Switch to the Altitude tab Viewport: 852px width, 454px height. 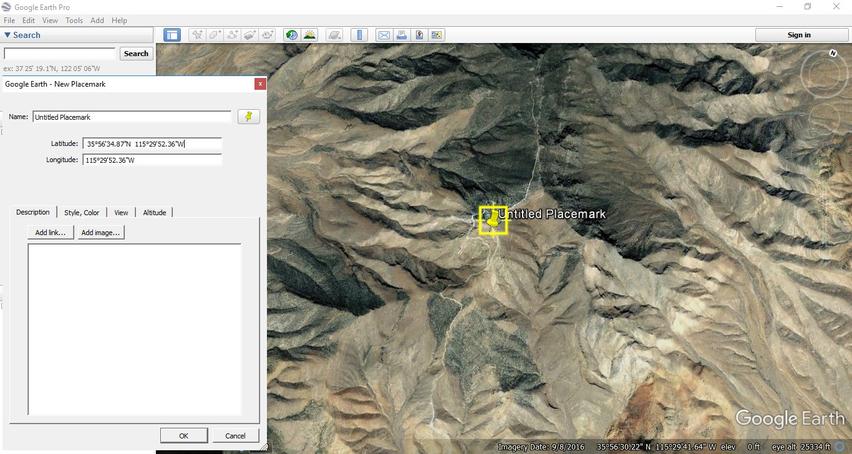coord(154,212)
